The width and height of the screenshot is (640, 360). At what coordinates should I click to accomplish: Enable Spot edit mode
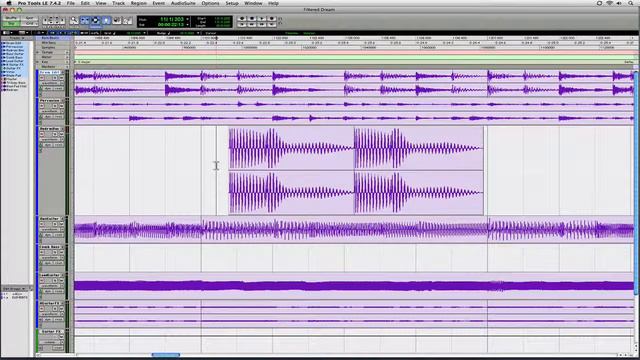[29, 18]
